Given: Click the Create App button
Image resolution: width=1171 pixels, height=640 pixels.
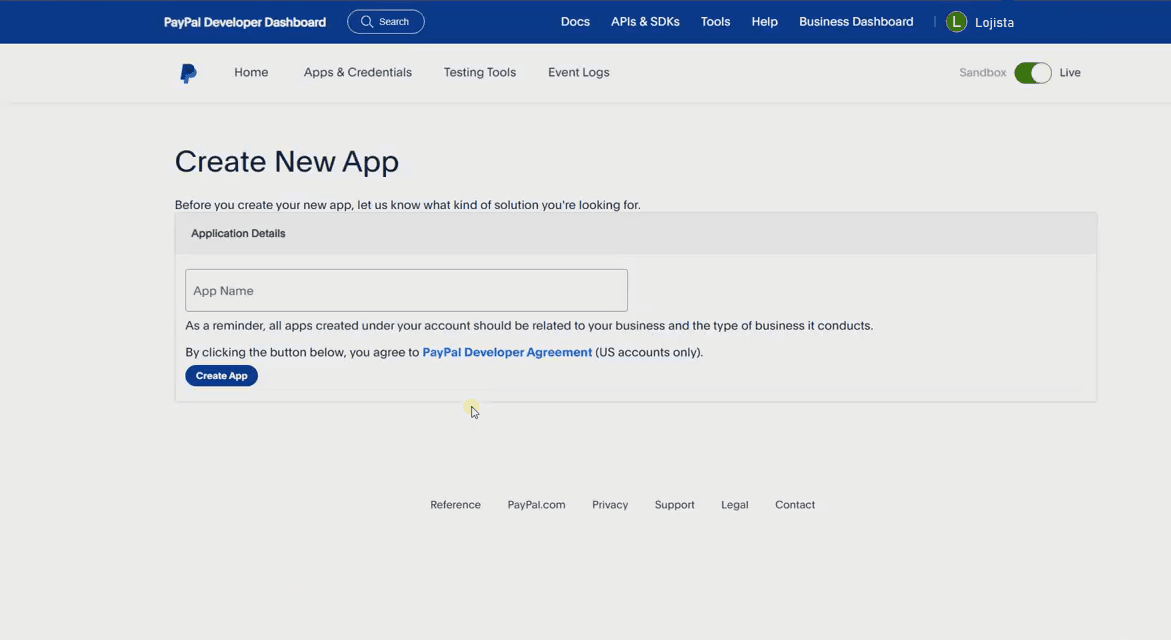Looking at the screenshot, I should pos(222,376).
